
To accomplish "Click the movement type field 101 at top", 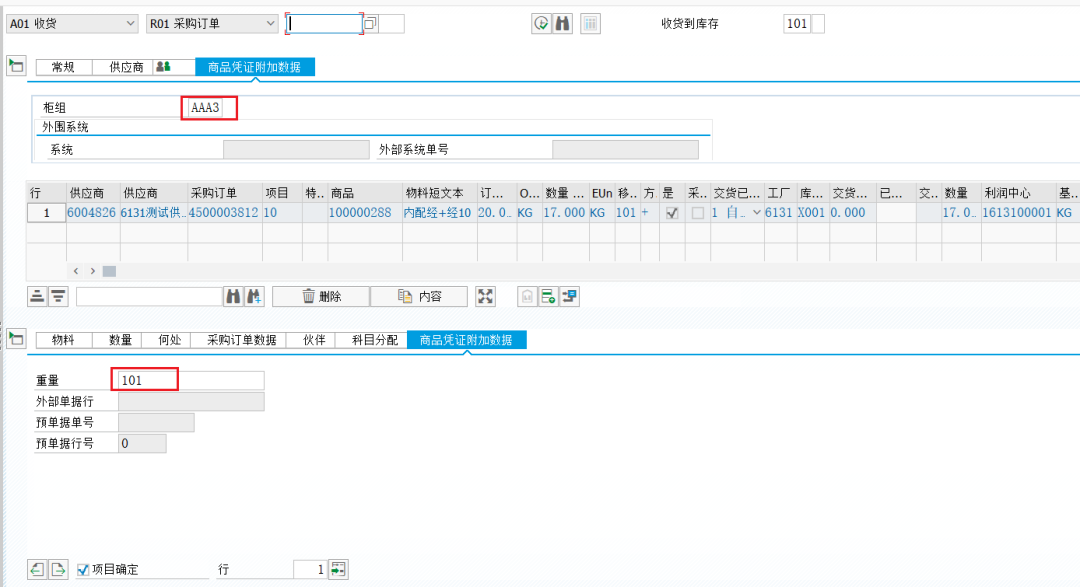I will point(797,23).
